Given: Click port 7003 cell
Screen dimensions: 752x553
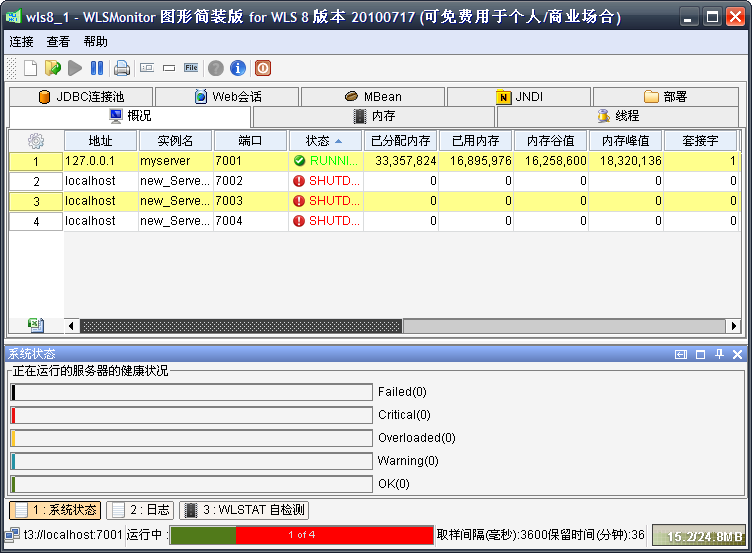Looking at the screenshot, I should 251,201.
